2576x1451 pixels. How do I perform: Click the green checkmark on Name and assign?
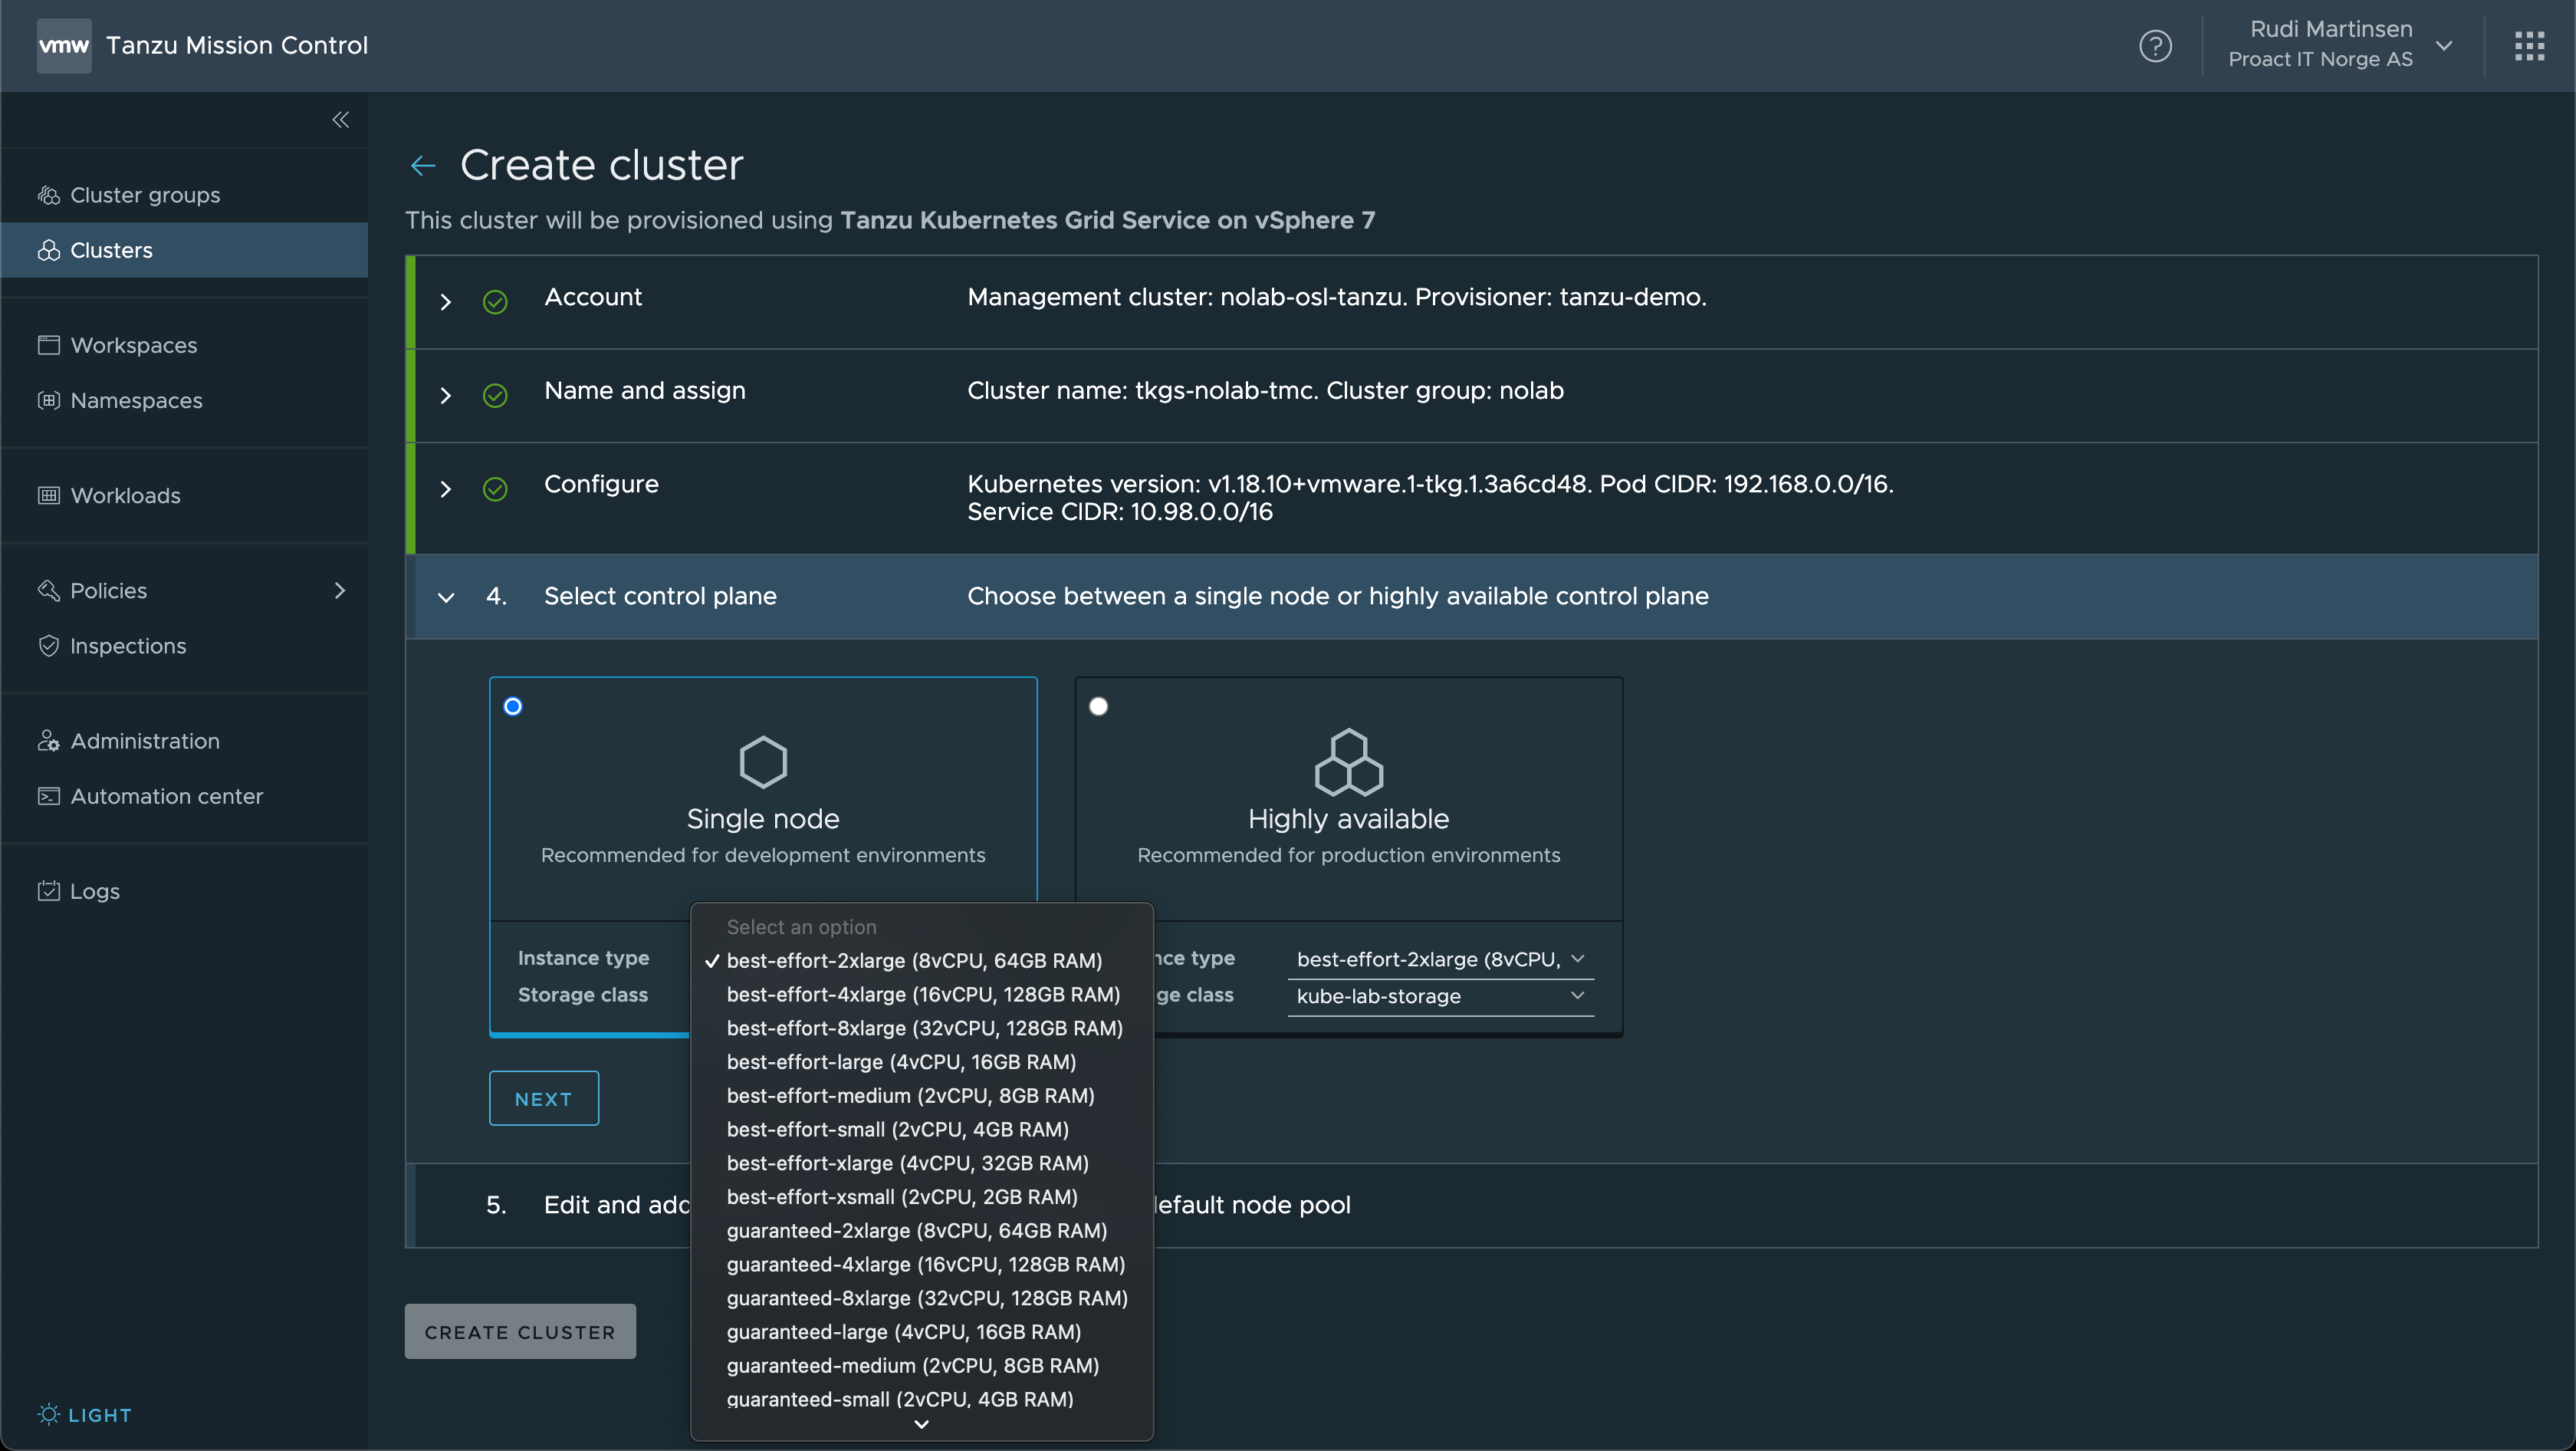pos(495,396)
